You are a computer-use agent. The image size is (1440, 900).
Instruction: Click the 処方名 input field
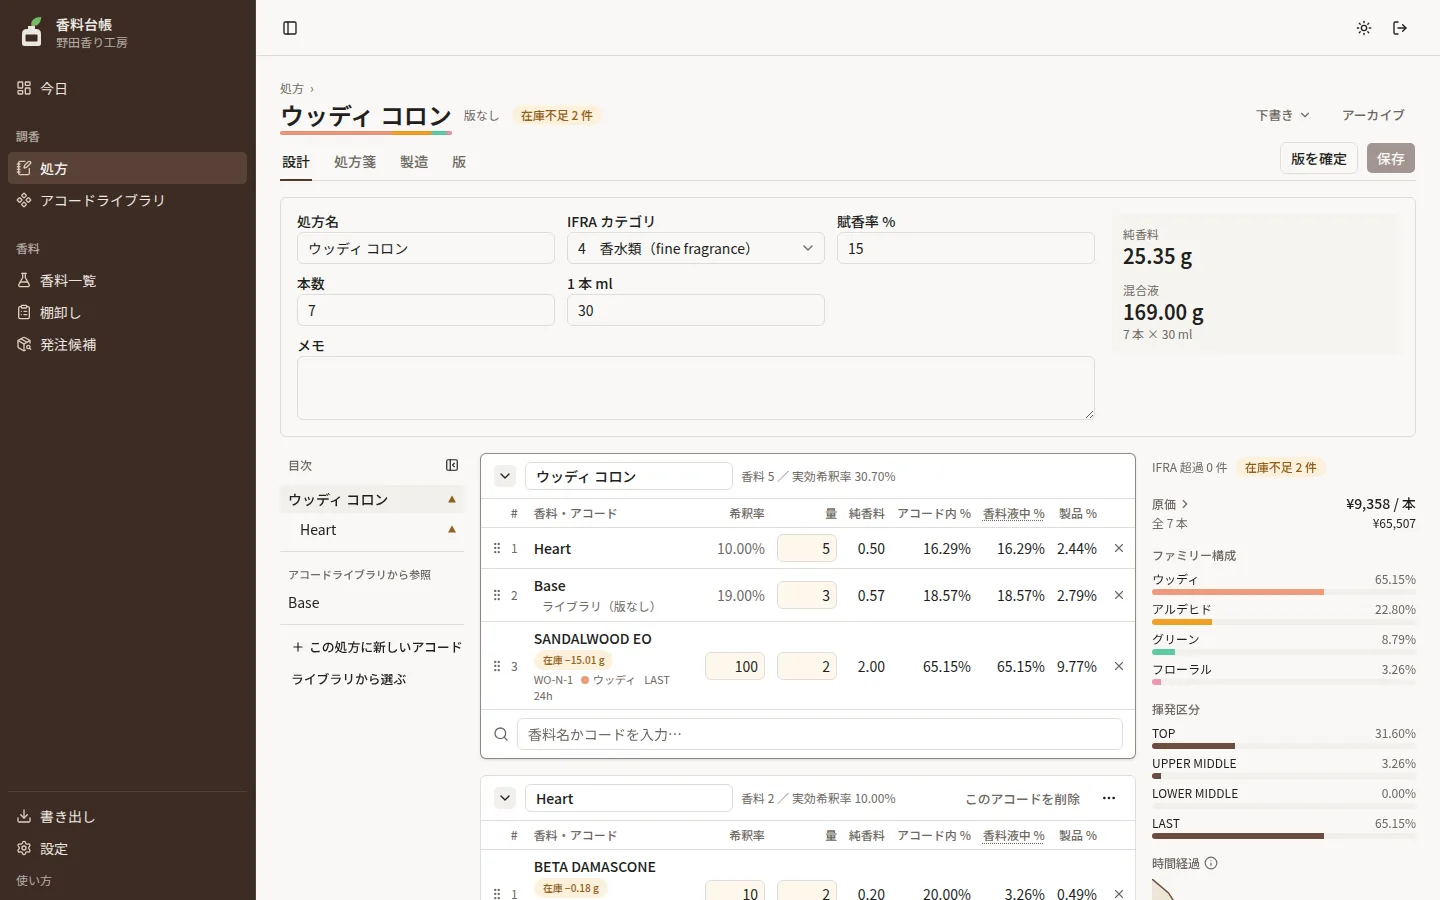point(426,248)
